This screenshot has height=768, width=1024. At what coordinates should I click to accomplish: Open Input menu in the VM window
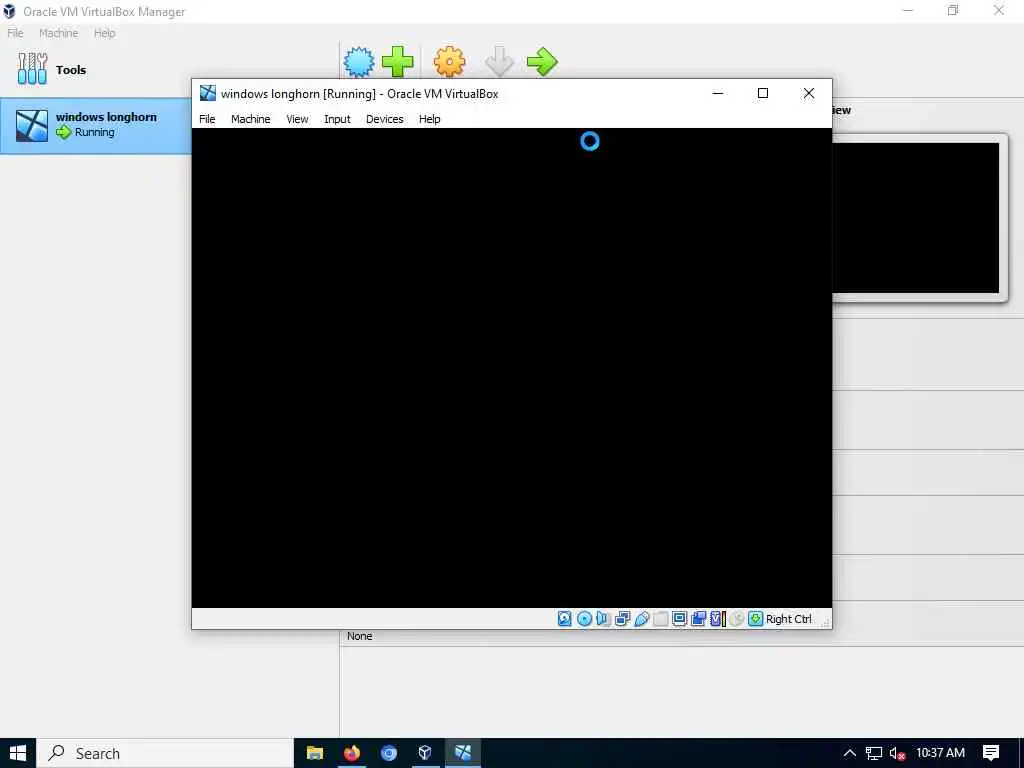click(x=337, y=119)
